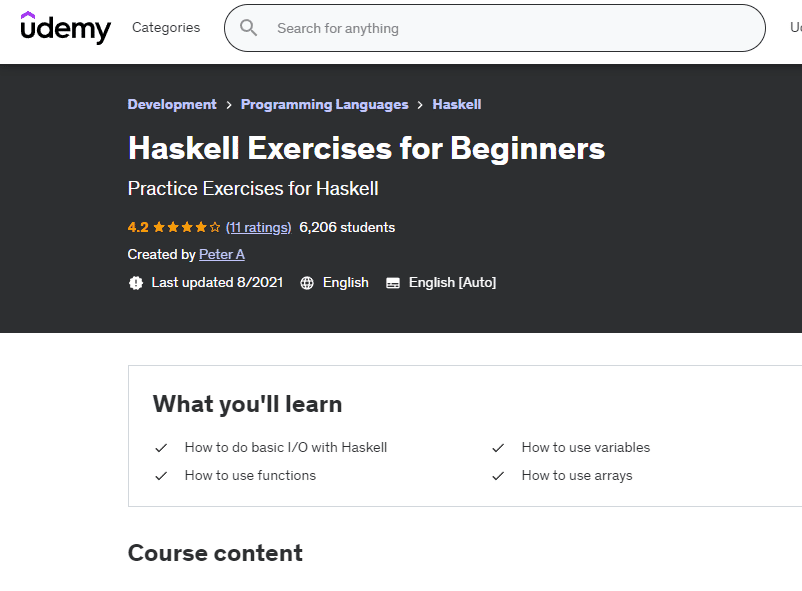Screen dimensions: 802x591
Task: Click the globe language icon
Action: (x=307, y=283)
